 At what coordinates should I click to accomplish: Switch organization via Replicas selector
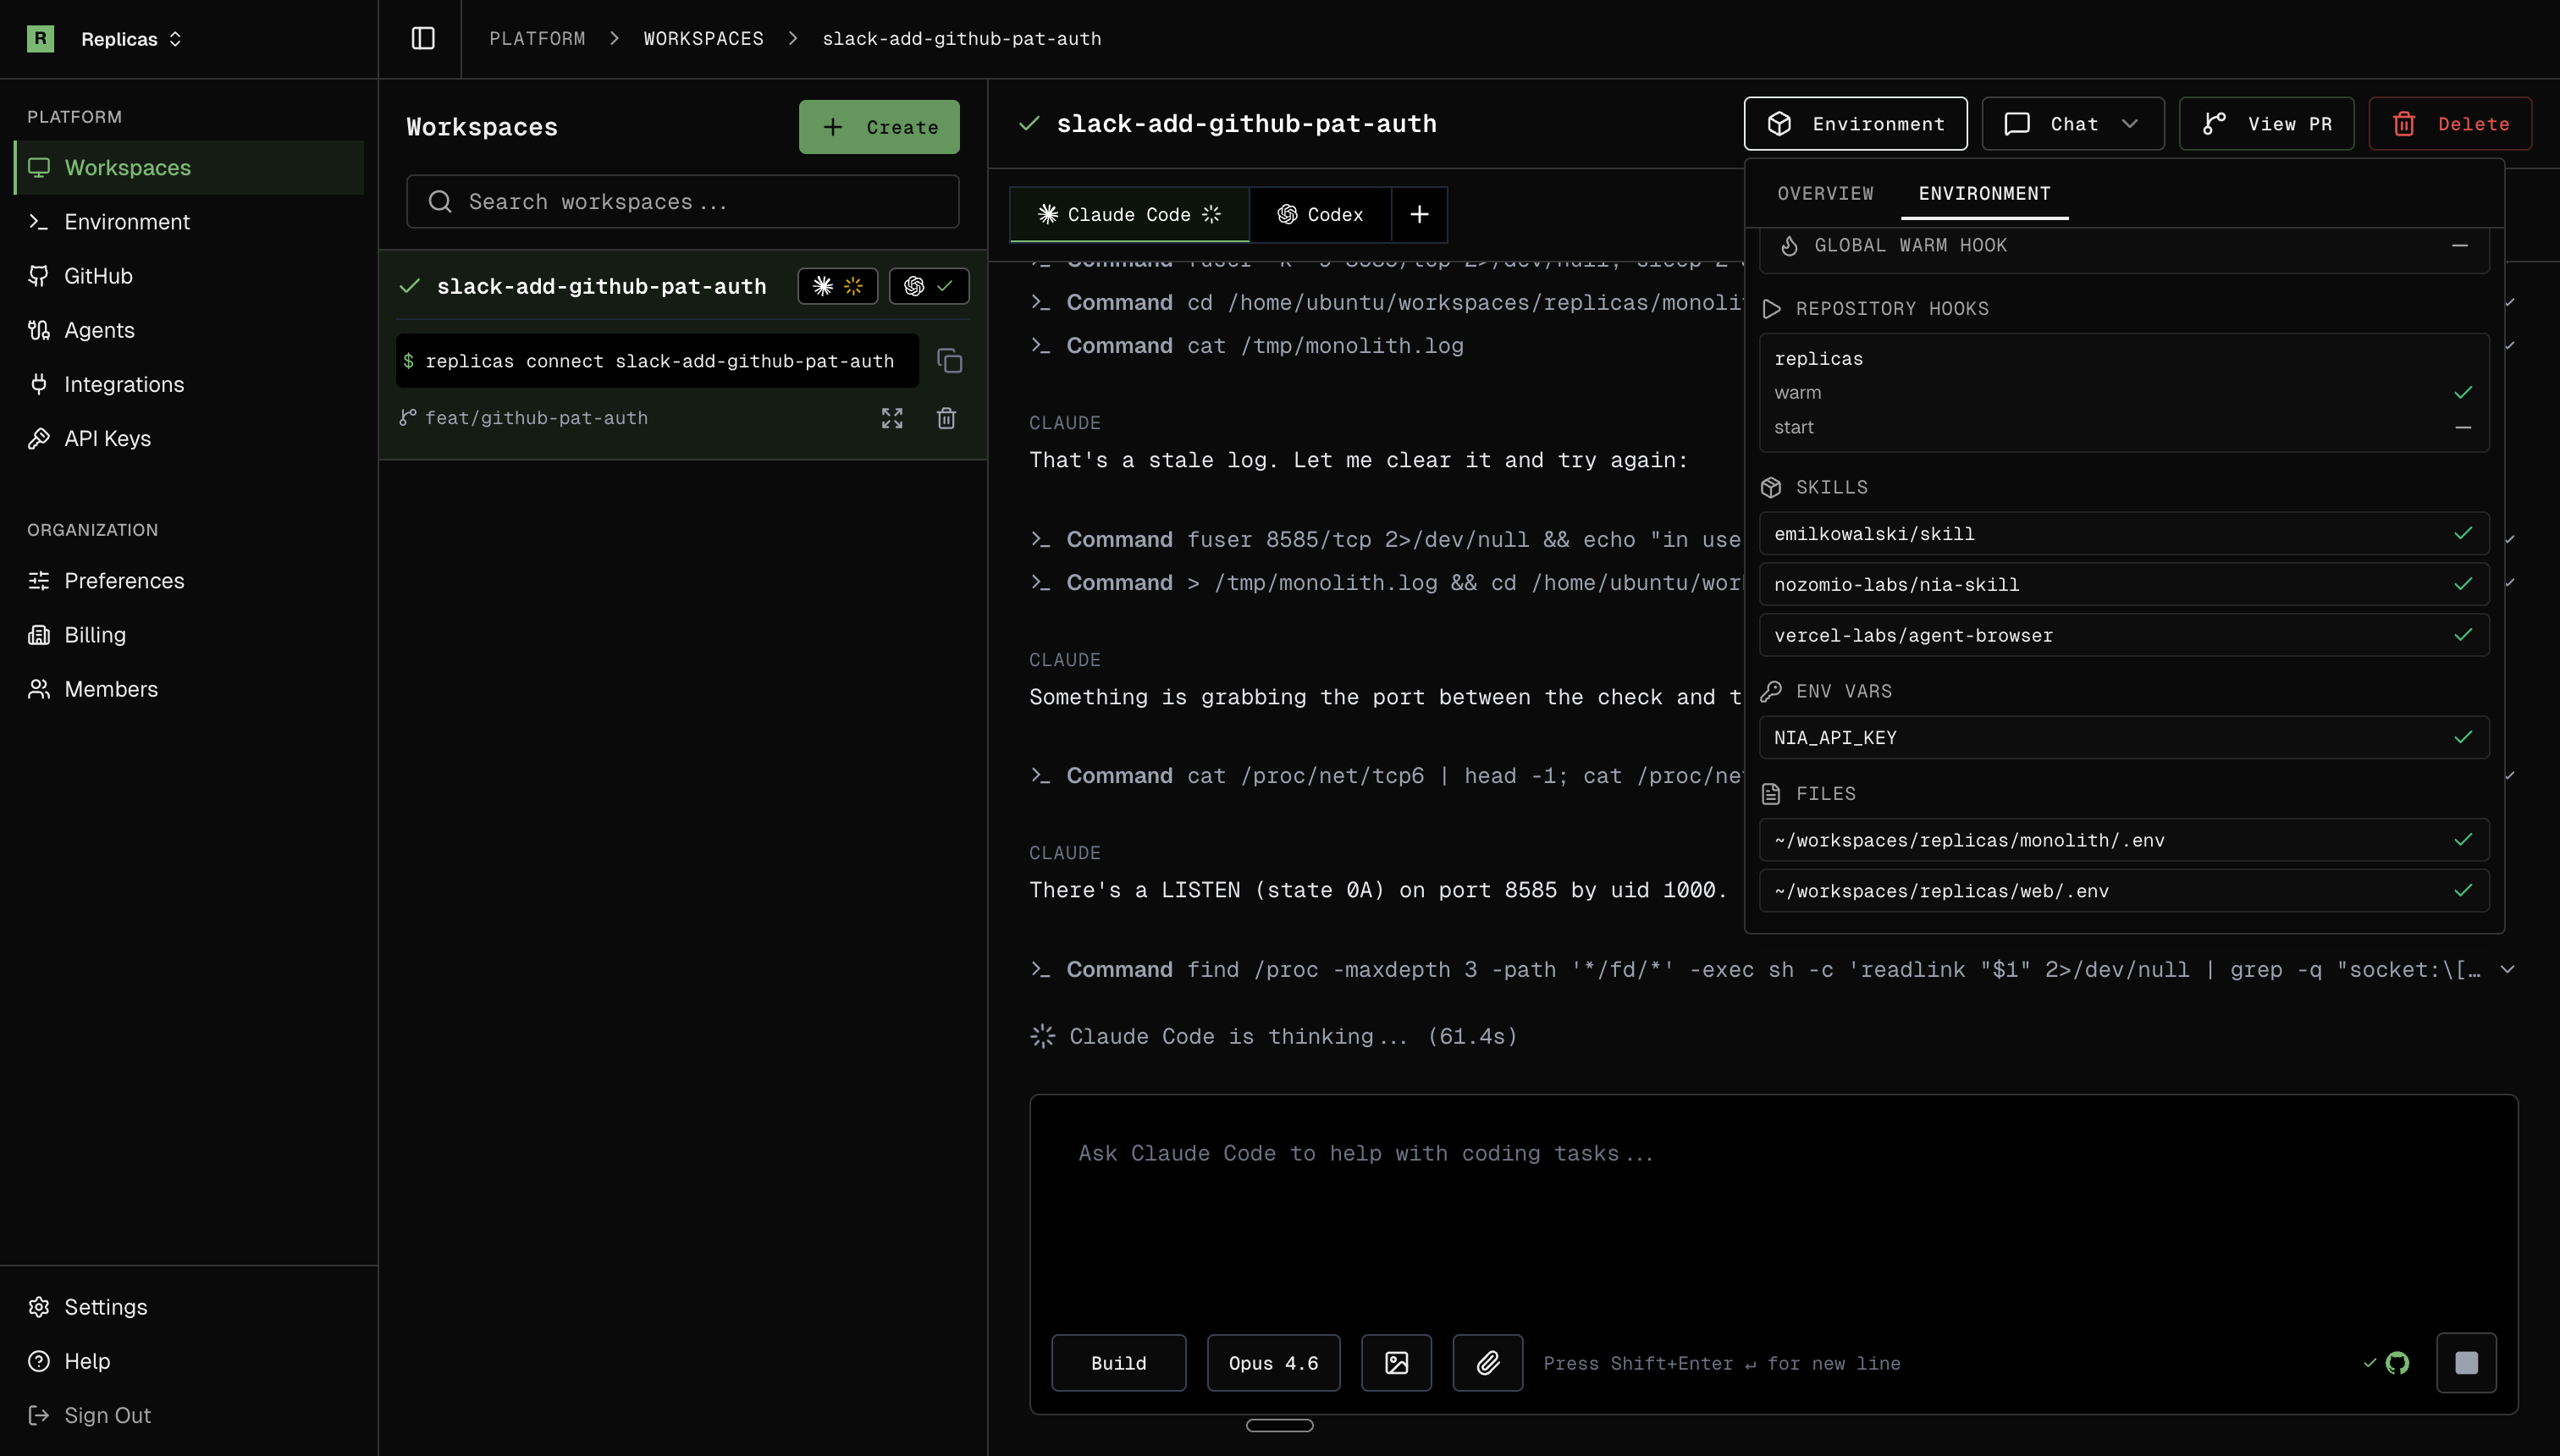(x=131, y=38)
